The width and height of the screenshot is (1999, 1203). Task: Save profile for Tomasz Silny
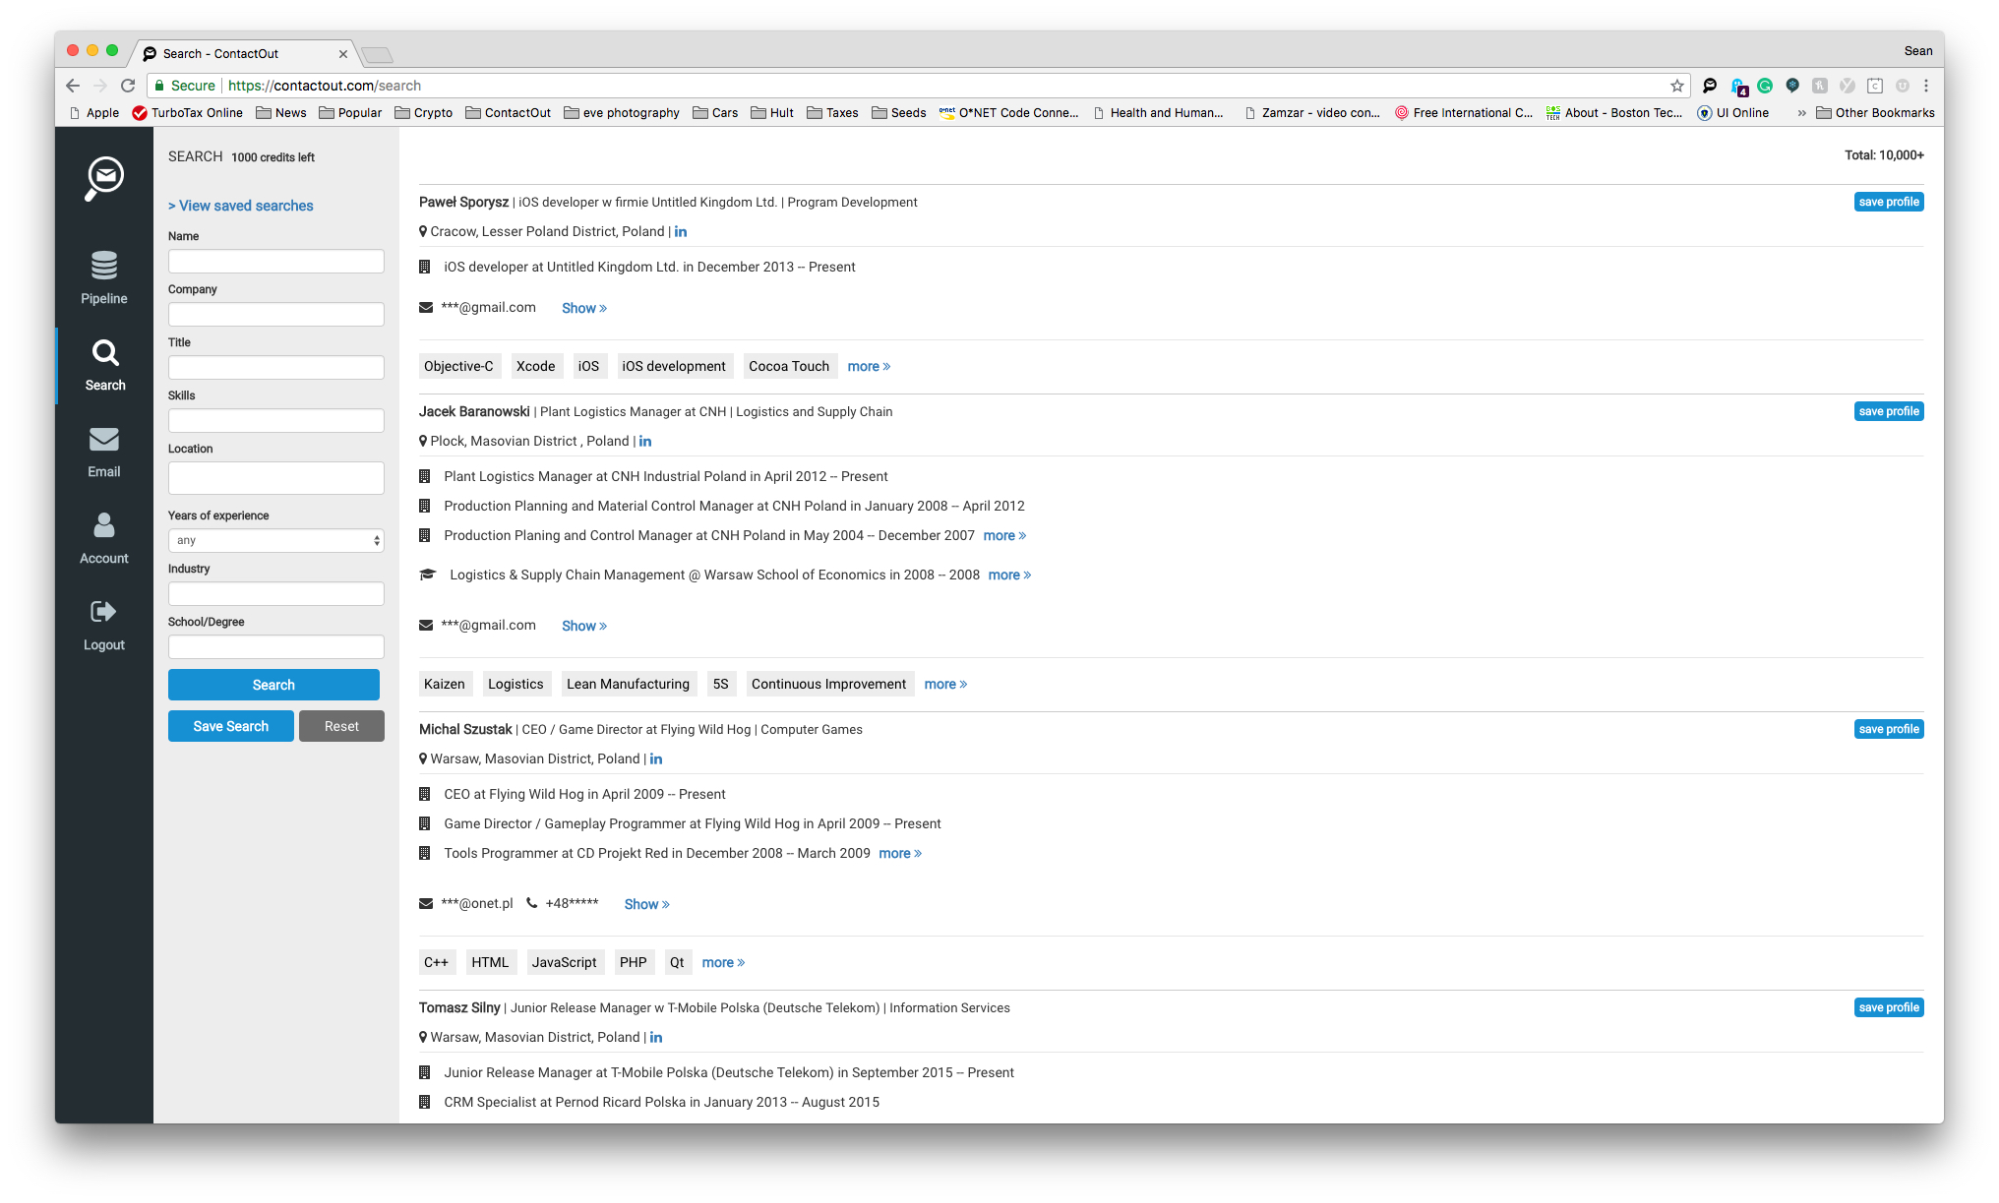pos(1888,1007)
